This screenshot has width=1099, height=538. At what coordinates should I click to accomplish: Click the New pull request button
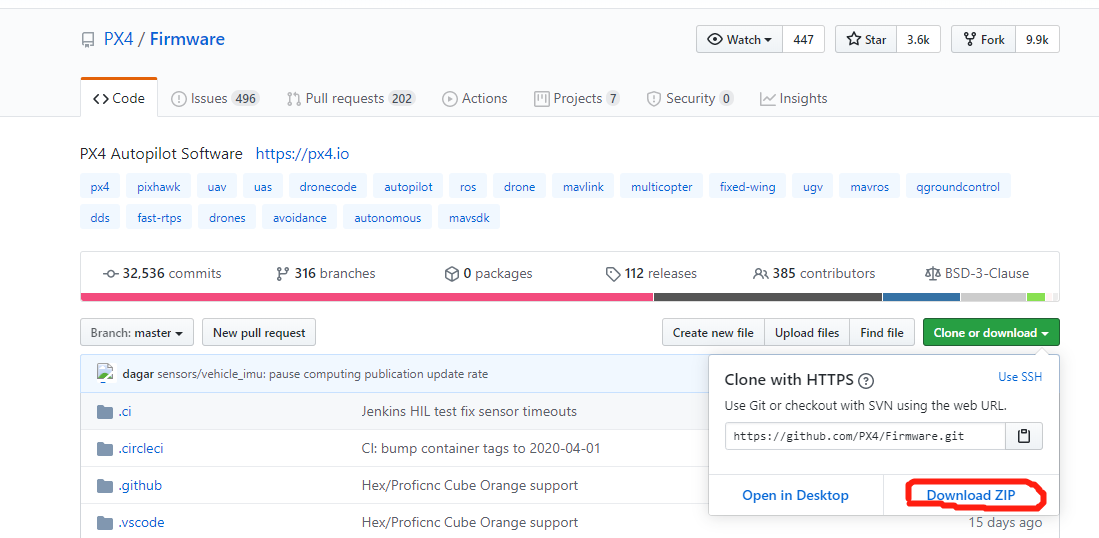259,333
